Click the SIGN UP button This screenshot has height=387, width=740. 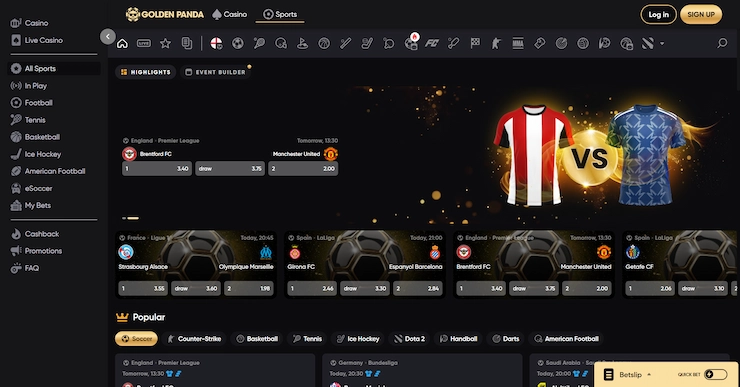point(701,15)
